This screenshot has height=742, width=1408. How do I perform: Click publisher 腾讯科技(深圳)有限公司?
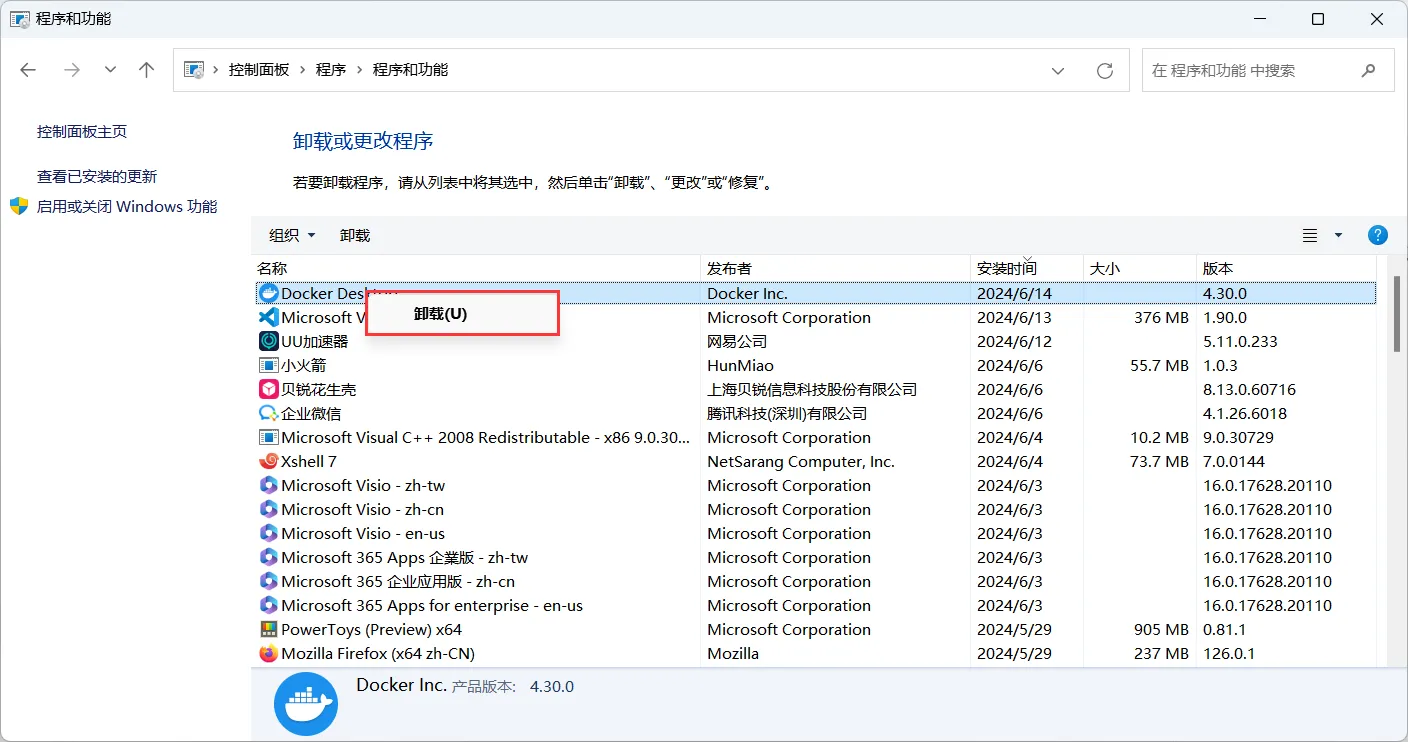(787, 413)
